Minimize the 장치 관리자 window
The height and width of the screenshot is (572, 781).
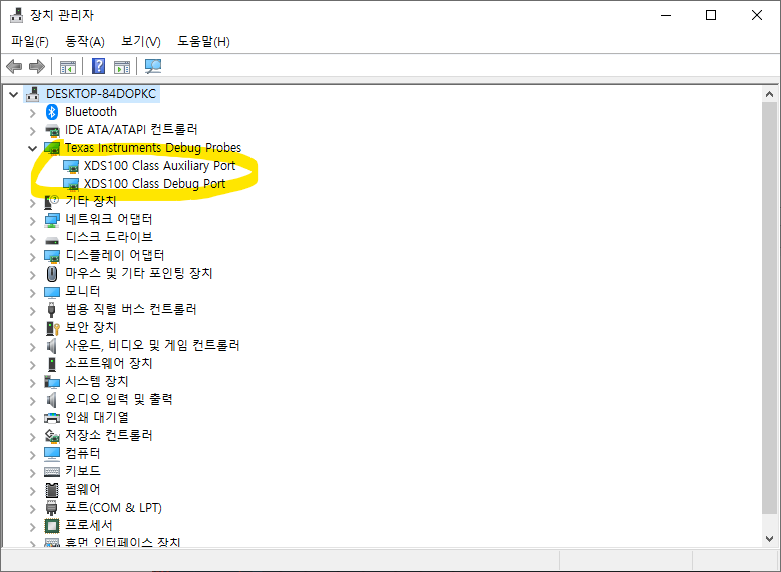point(666,15)
